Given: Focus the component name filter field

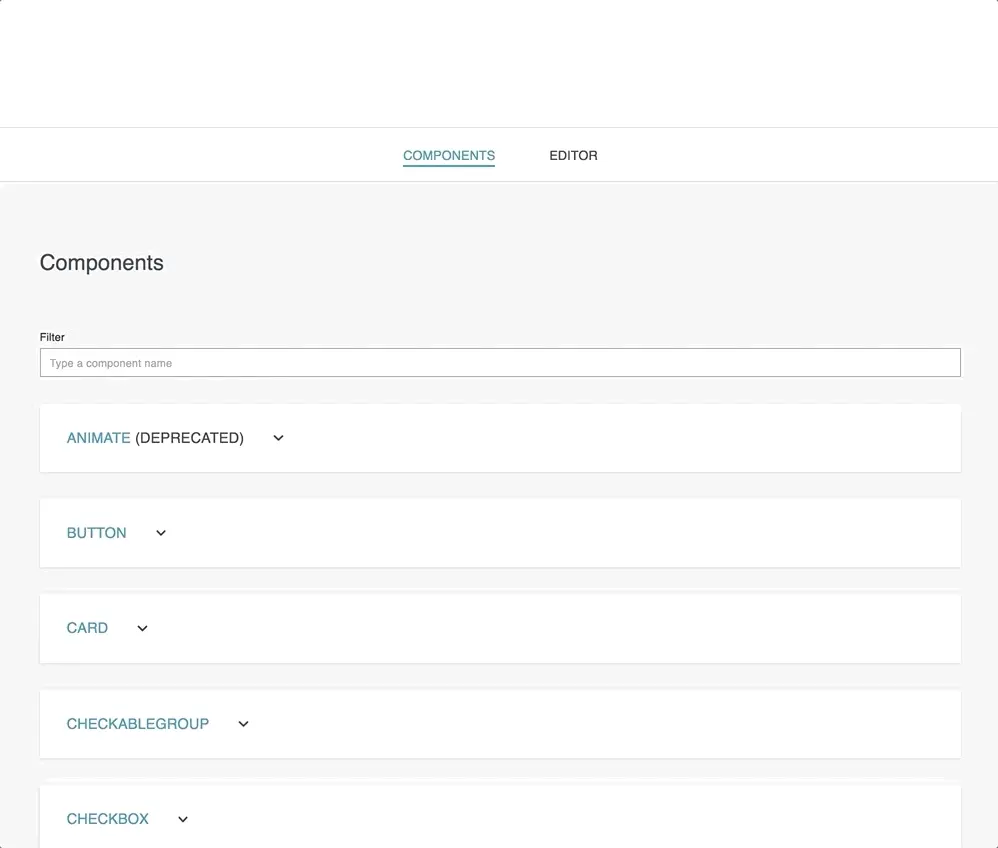Looking at the screenshot, I should (x=500, y=363).
